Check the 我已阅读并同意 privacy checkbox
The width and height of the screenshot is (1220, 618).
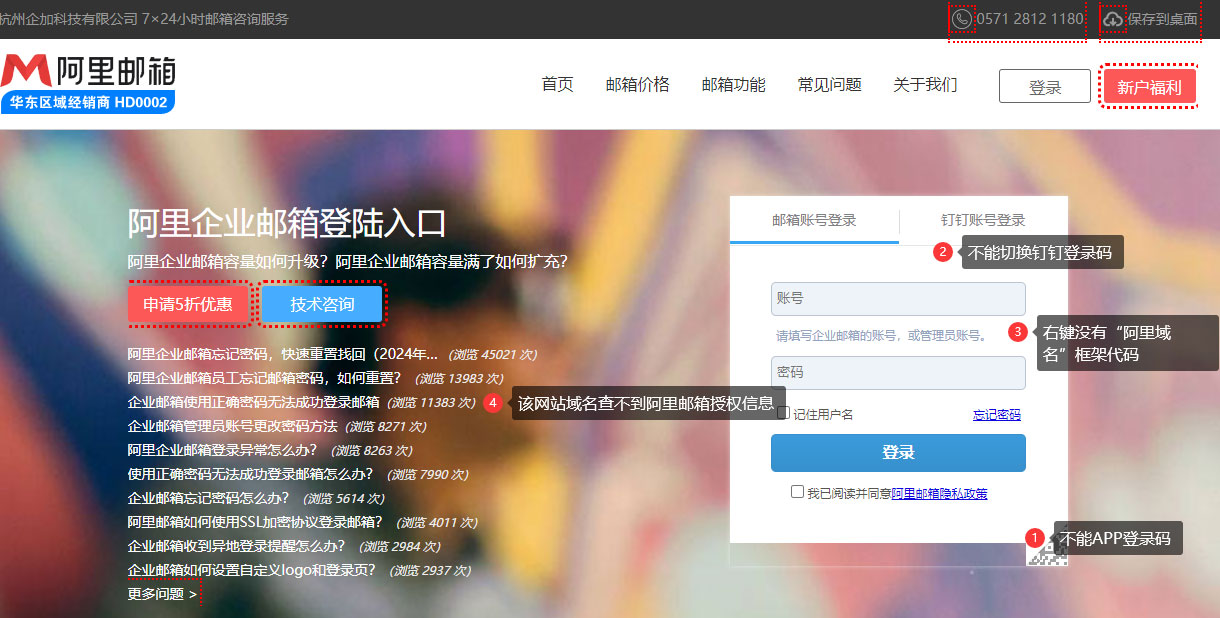tap(797, 492)
